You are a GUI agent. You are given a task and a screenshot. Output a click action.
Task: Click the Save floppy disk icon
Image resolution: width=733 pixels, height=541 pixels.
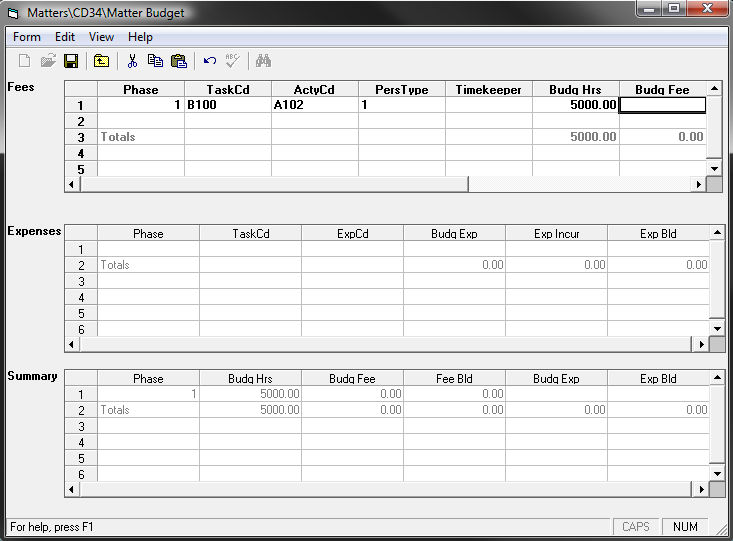[71, 61]
